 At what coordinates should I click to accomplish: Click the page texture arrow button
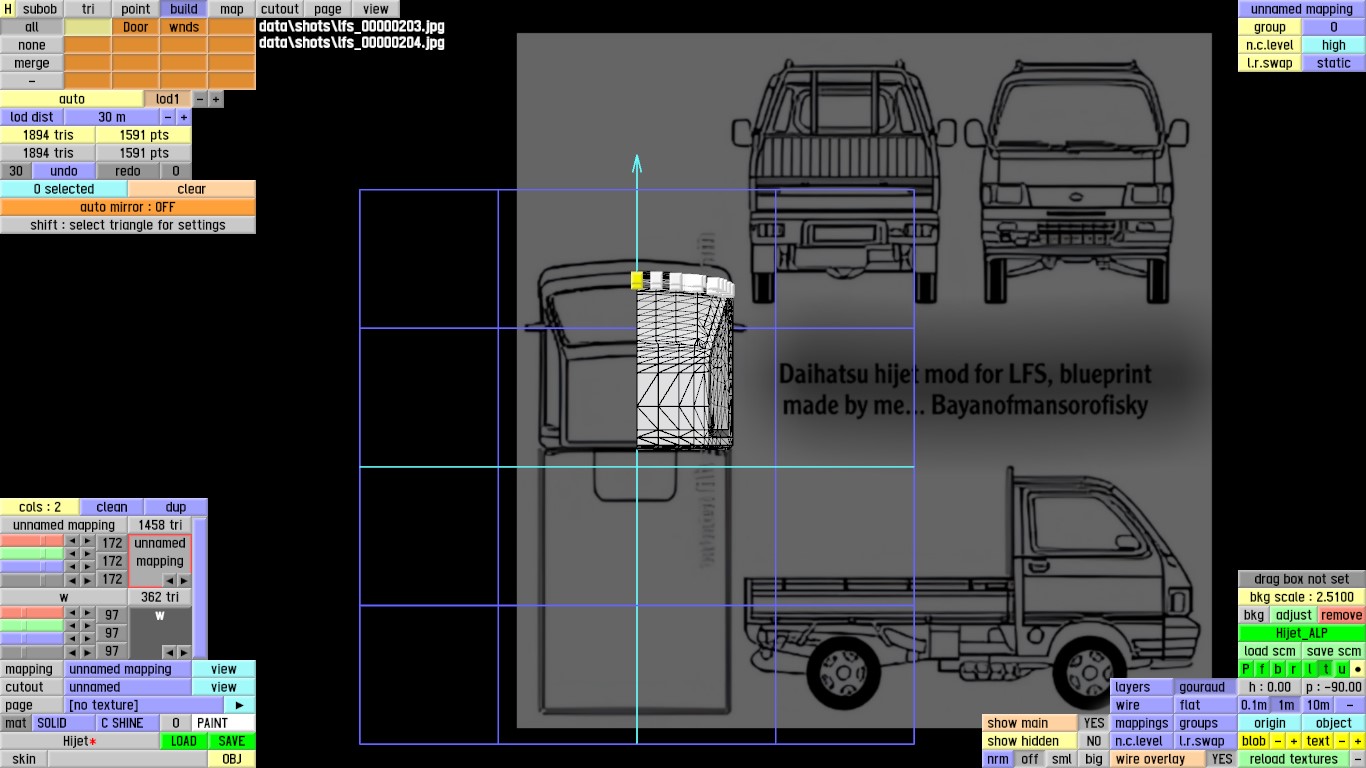pyautogui.click(x=239, y=705)
